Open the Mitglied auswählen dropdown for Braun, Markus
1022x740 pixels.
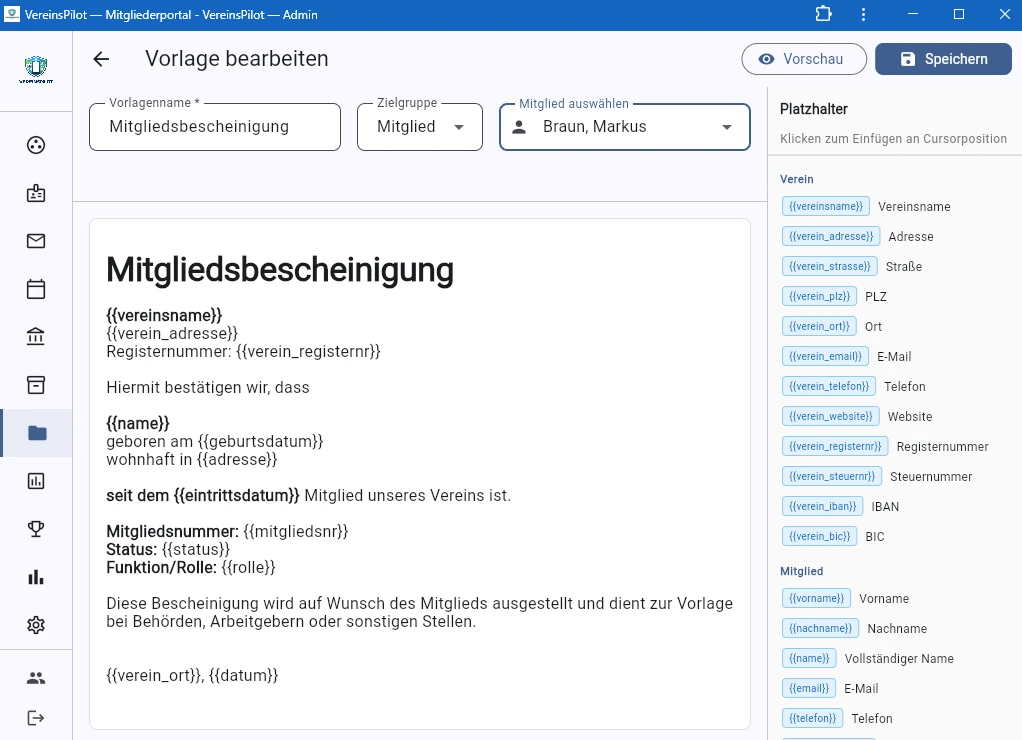[624, 127]
